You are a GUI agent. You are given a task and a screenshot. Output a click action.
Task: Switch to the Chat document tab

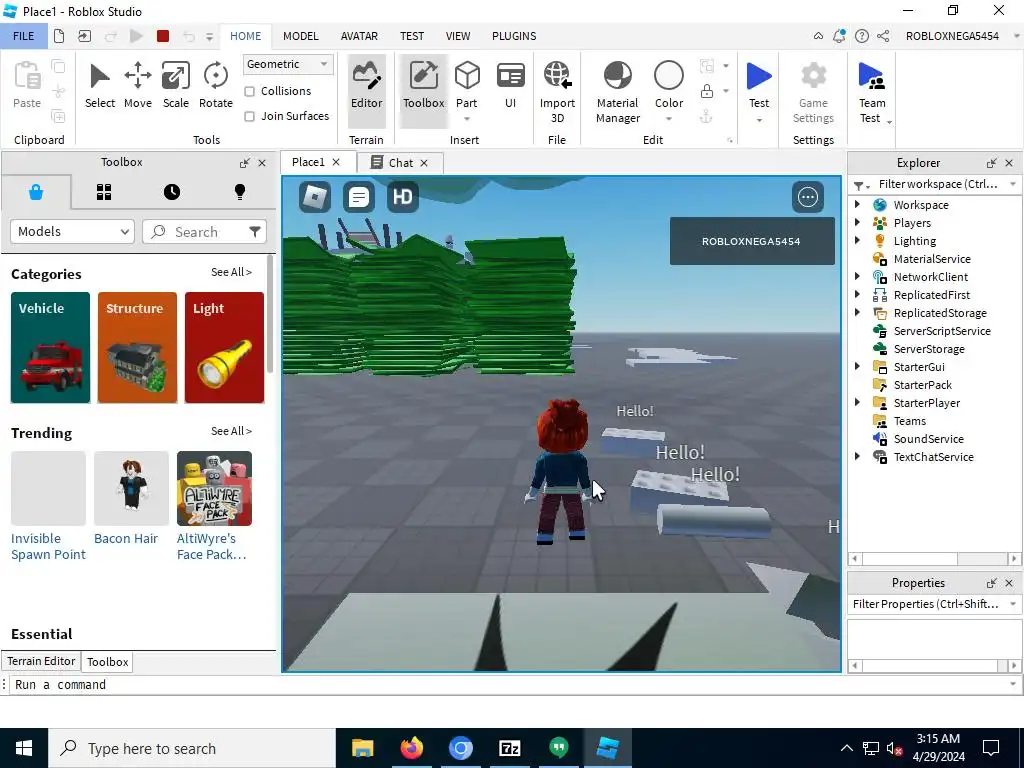pyautogui.click(x=400, y=163)
